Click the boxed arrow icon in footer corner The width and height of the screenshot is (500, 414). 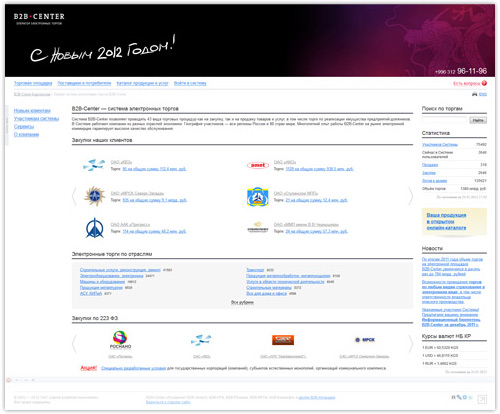pos(482,399)
